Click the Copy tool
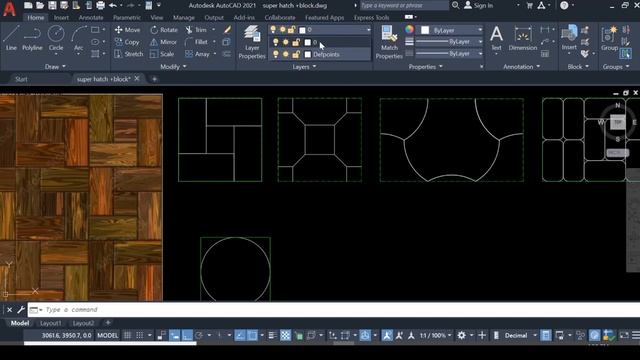Image resolution: width=640 pixels, height=360 pixels. point(127,42)
